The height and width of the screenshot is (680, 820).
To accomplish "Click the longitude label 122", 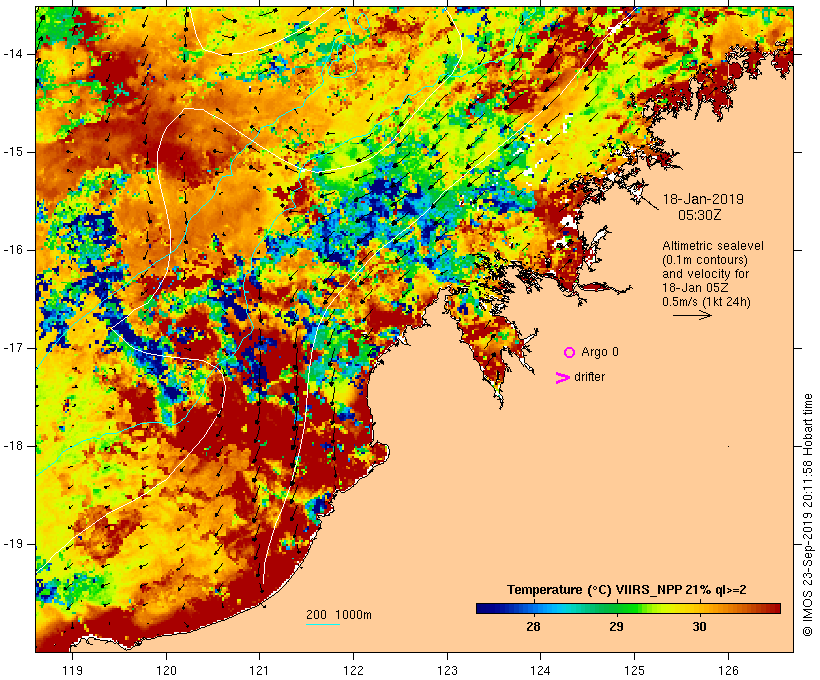I will pyautogui.click(x=354, y=670).
